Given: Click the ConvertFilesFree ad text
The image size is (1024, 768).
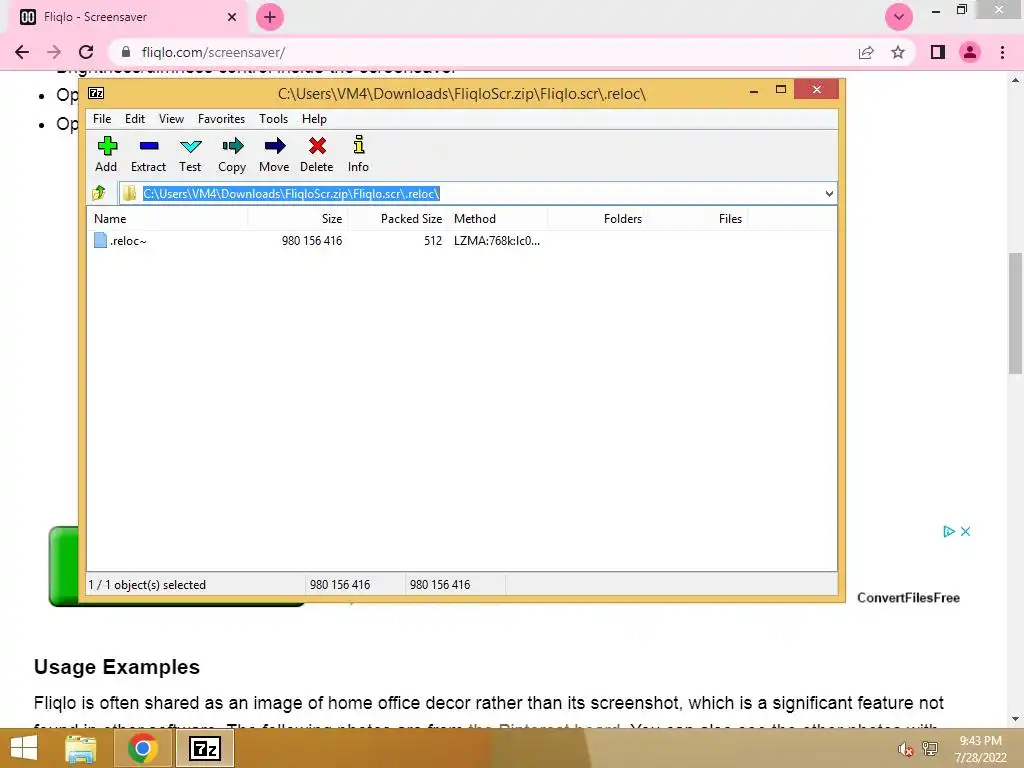Looking at the screenshot, I should [x=908, y=598].
